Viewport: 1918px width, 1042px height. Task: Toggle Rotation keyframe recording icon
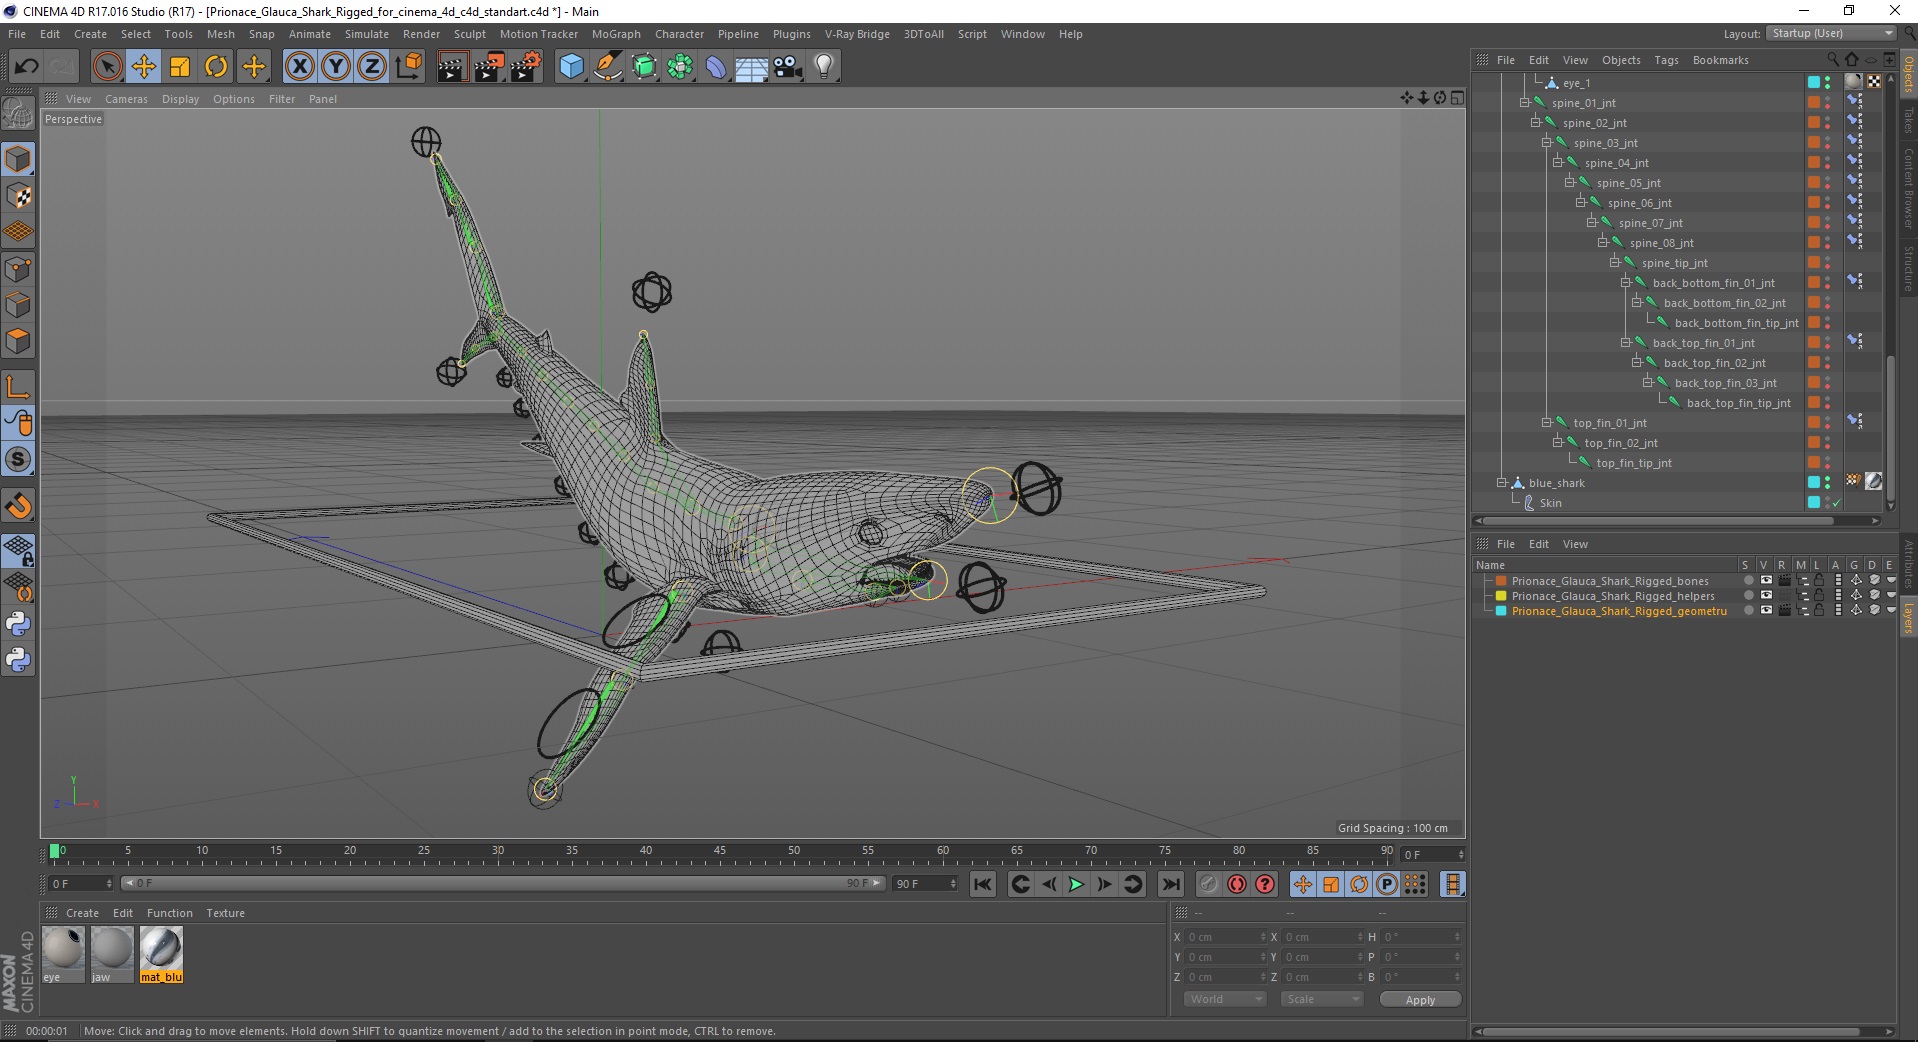point(1359,884)
